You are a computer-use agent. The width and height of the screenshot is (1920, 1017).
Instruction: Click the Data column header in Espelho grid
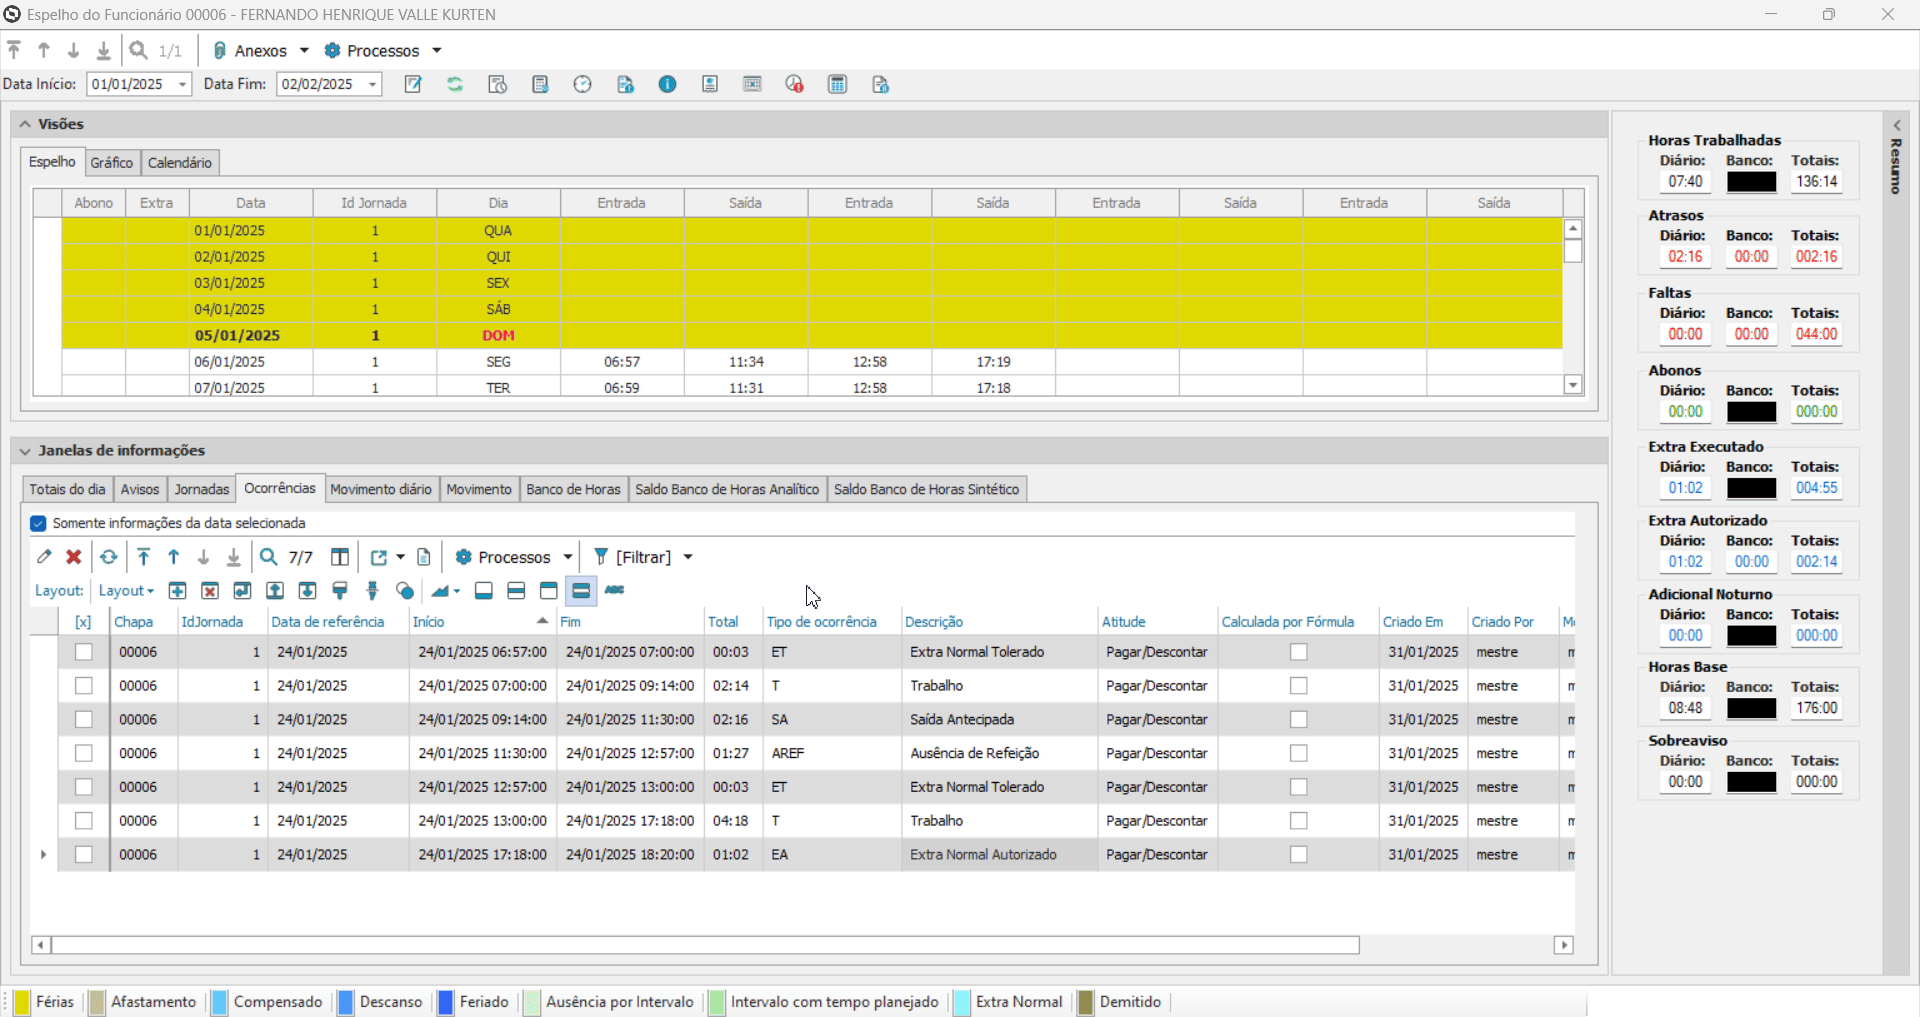click(251, 203)
